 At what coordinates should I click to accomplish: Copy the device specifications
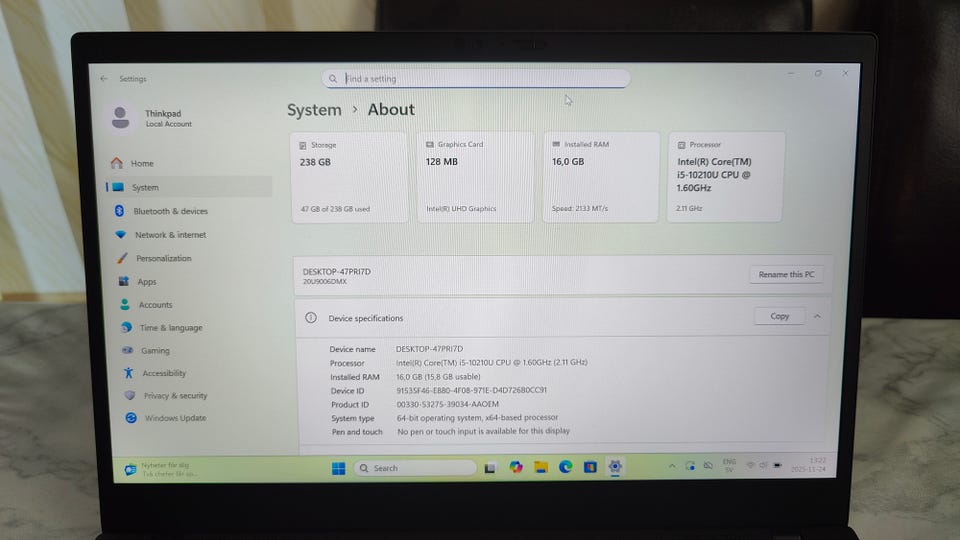(x=779, y=316)
